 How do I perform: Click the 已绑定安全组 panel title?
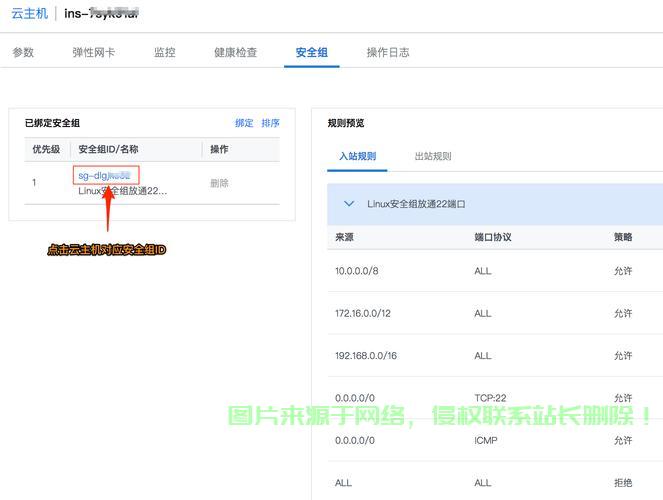[52, 123]
